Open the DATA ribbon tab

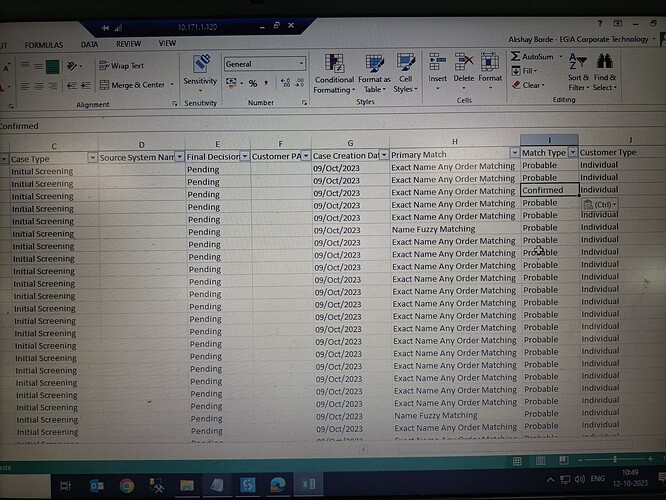pos(89,44)
